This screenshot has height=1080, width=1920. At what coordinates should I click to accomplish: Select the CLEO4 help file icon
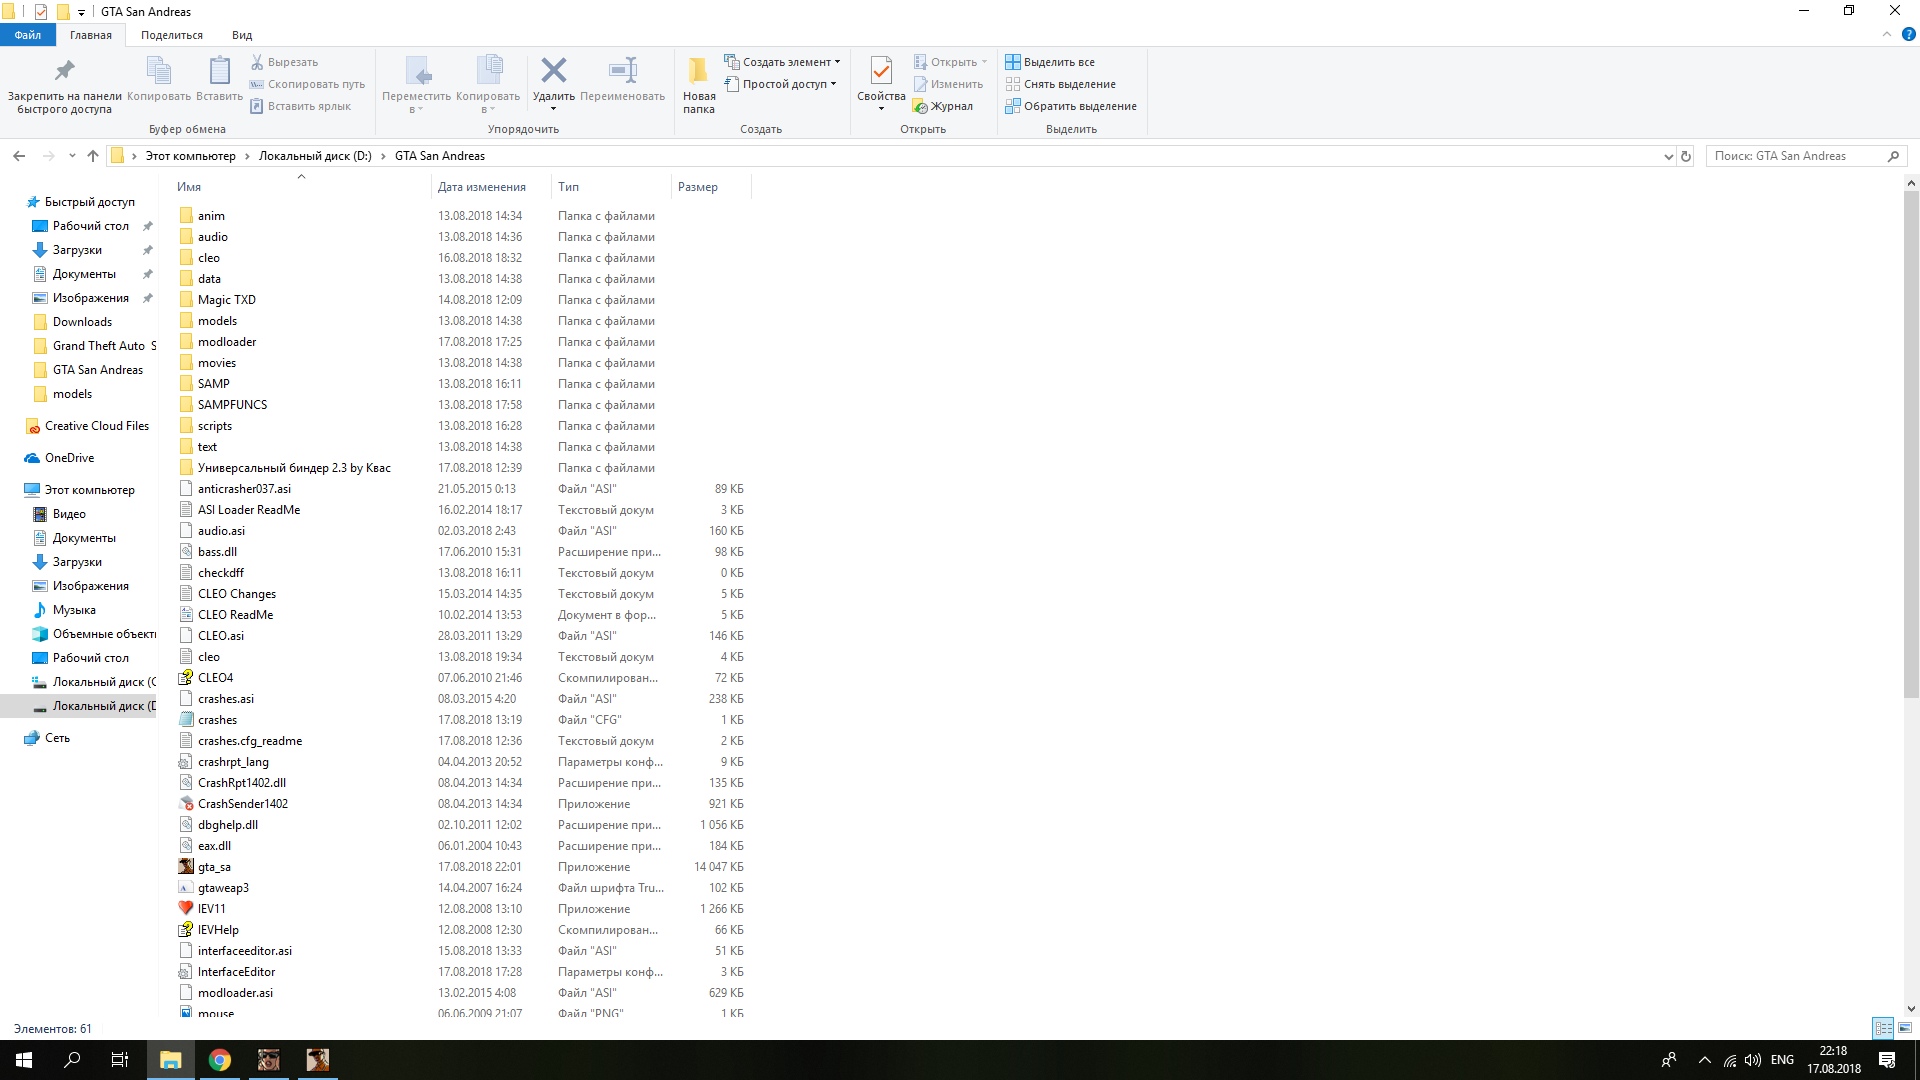[186, 678]
